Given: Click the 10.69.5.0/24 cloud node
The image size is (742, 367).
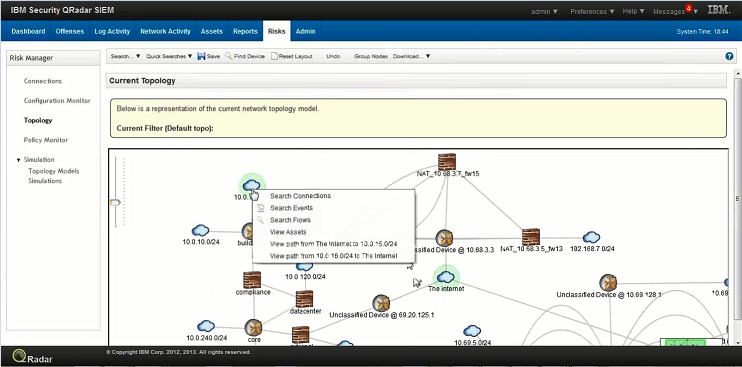Looking at the screenshot, I should tap(472, 331).
